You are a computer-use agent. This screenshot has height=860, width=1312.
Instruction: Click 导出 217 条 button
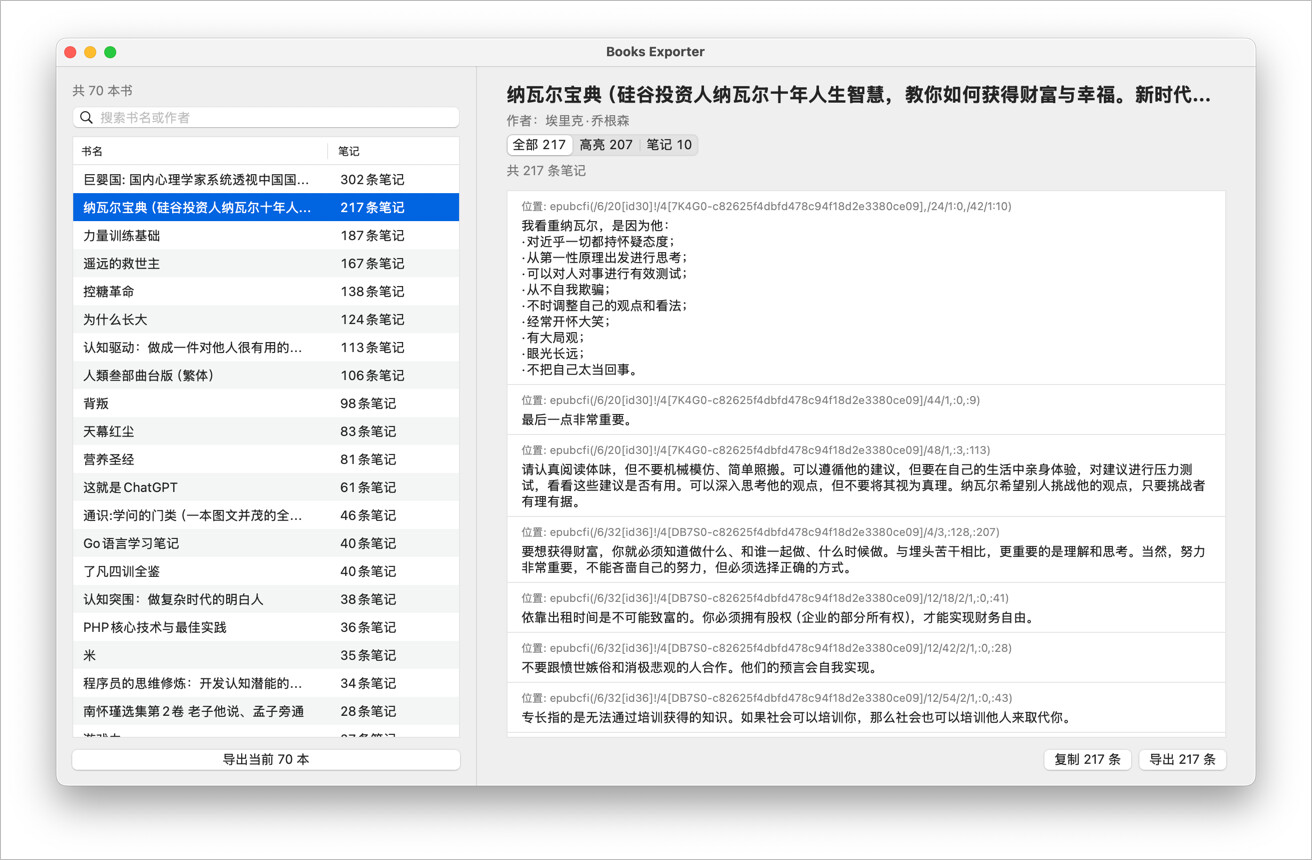1182,760
